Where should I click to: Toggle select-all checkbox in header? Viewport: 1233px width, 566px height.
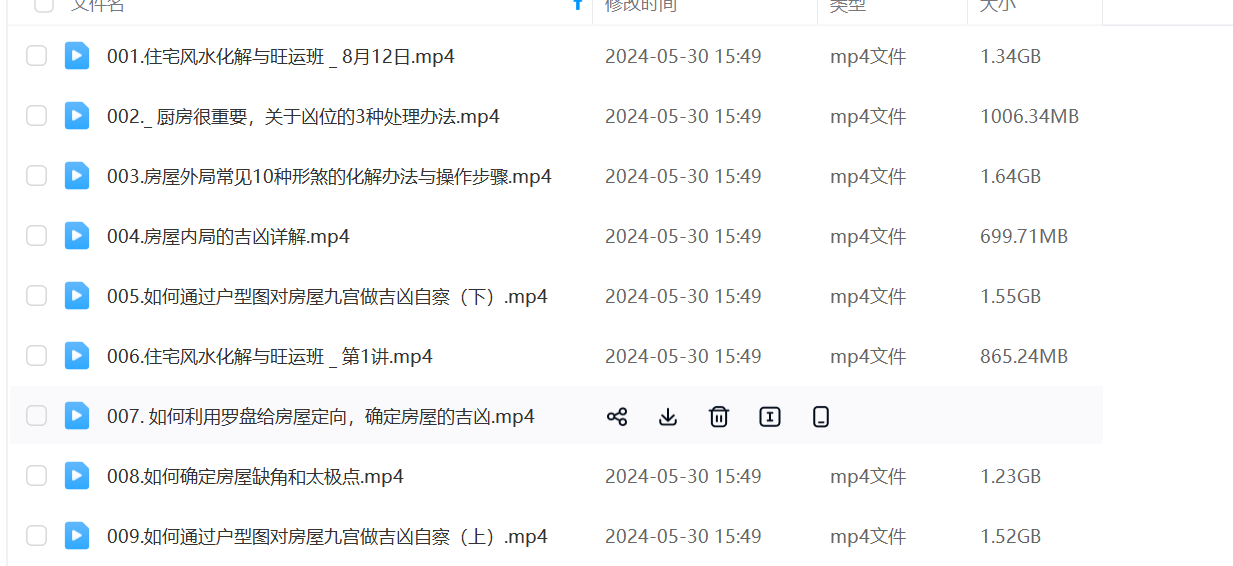pos(43,5)
